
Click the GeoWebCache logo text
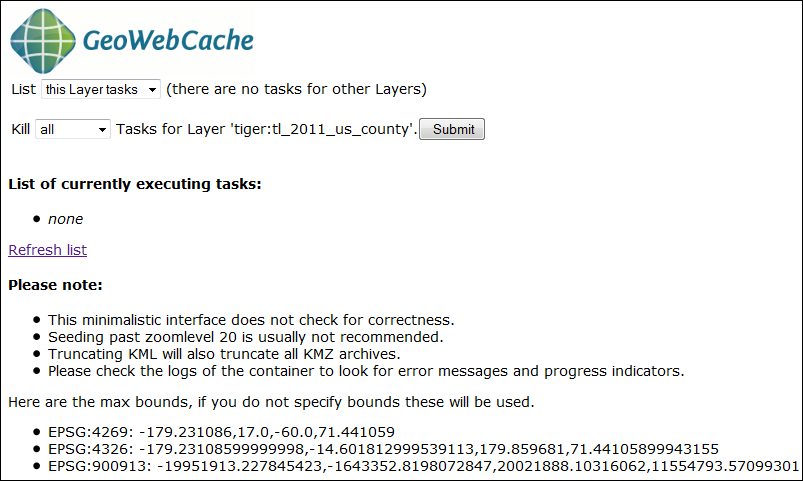click(168, 40)
